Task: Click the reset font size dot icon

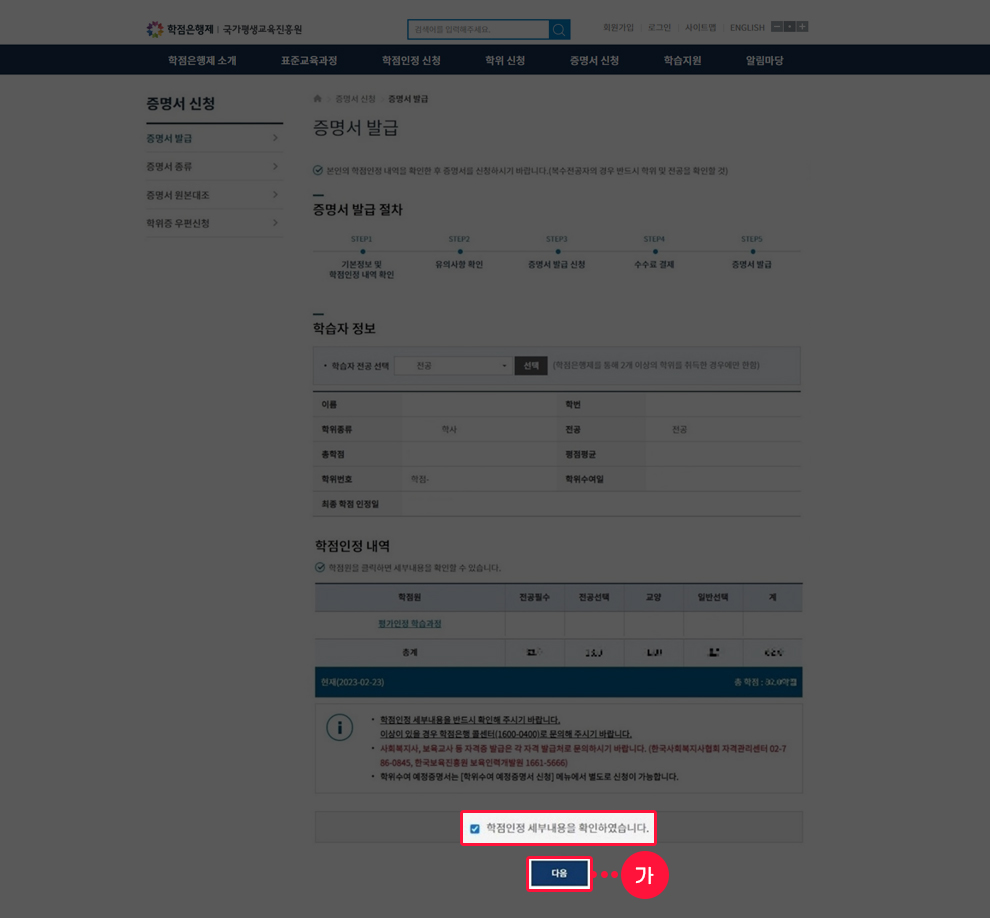Action: (x=789, y=27)
